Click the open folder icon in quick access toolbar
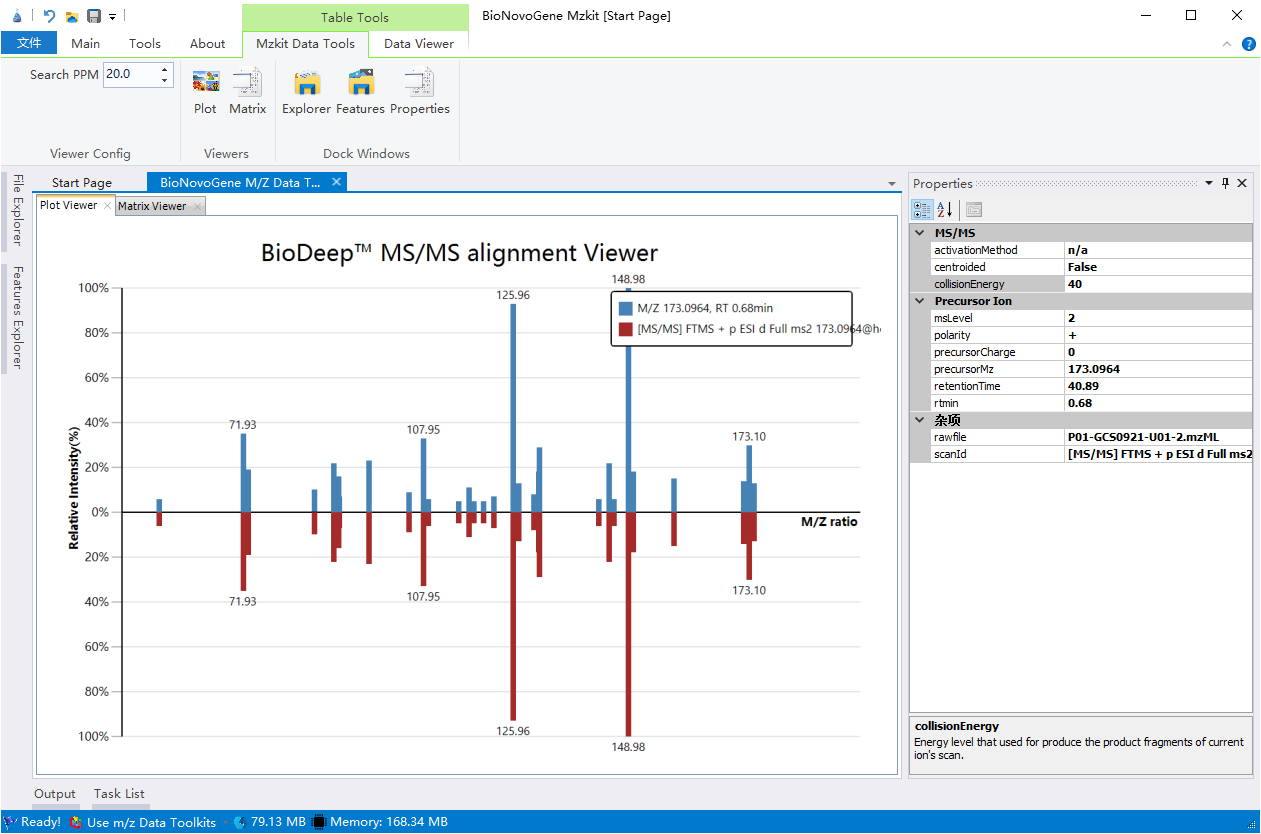This screenshot has width=1261, height=834. pos(72,16)
